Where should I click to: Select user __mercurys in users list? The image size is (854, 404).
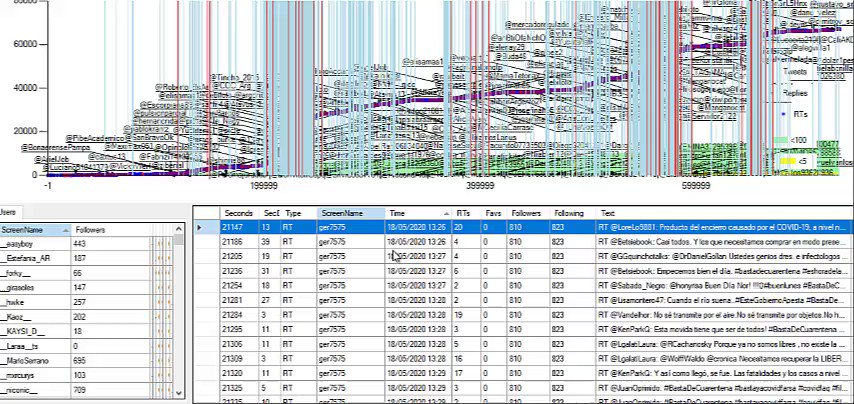coord(35,376)
